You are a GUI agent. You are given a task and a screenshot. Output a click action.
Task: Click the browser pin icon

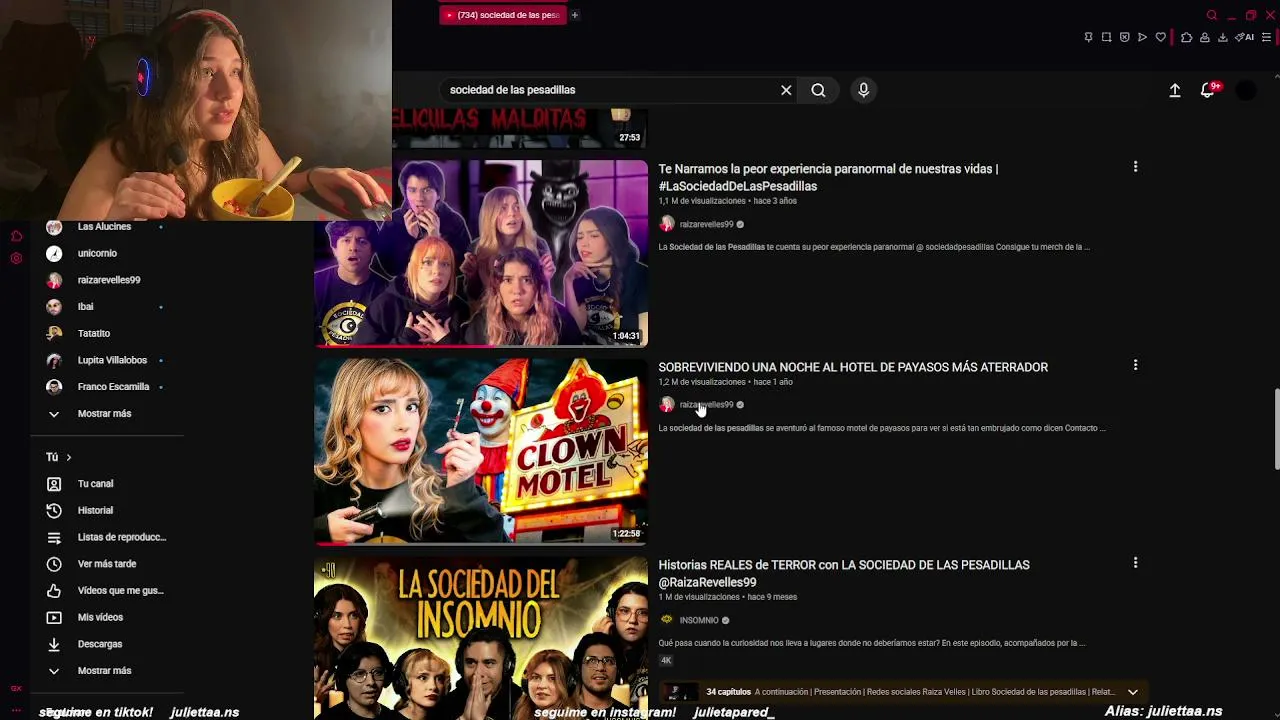[1088, 37]
